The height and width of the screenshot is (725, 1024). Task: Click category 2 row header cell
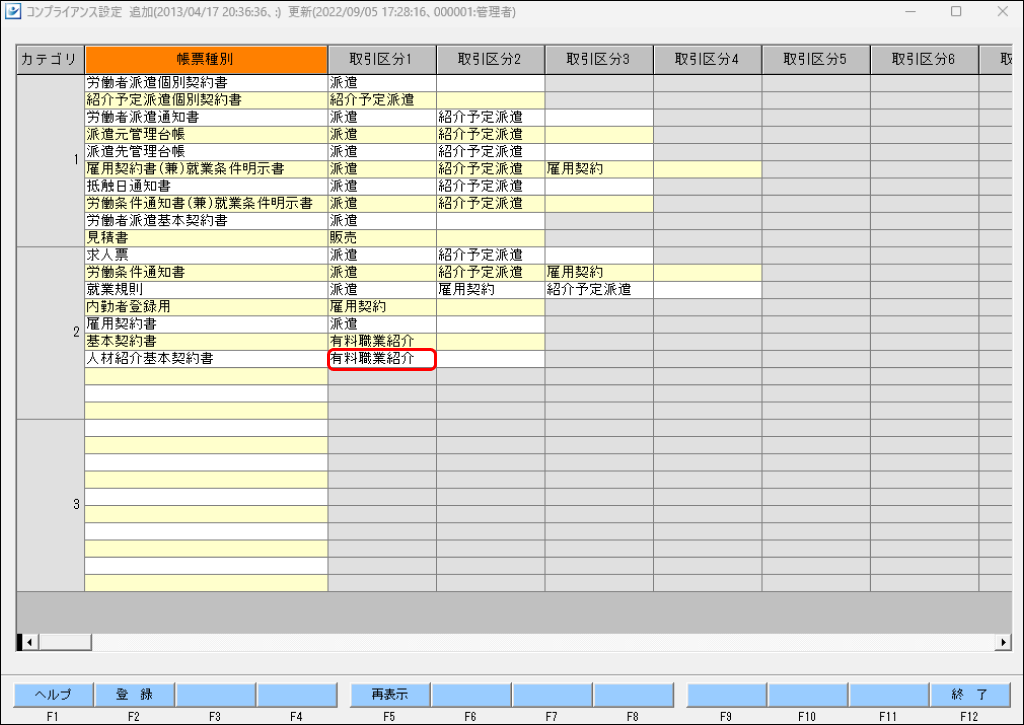50,333
